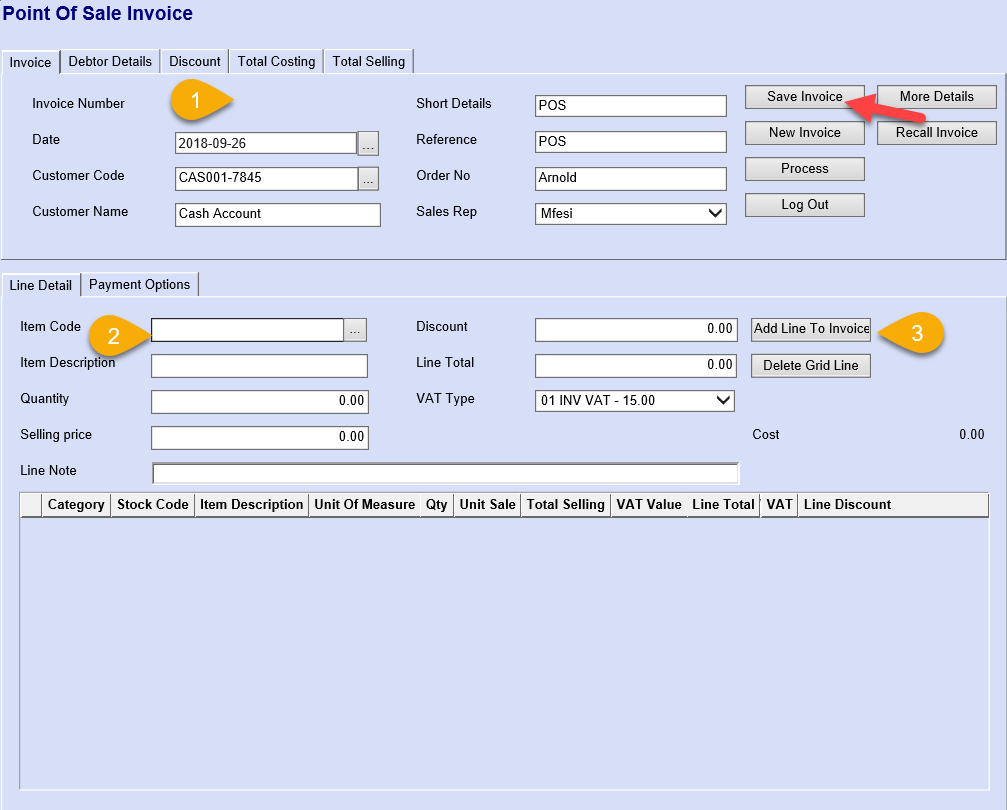
Task: Click Add Line To Invoice
Action: [811, 329]
